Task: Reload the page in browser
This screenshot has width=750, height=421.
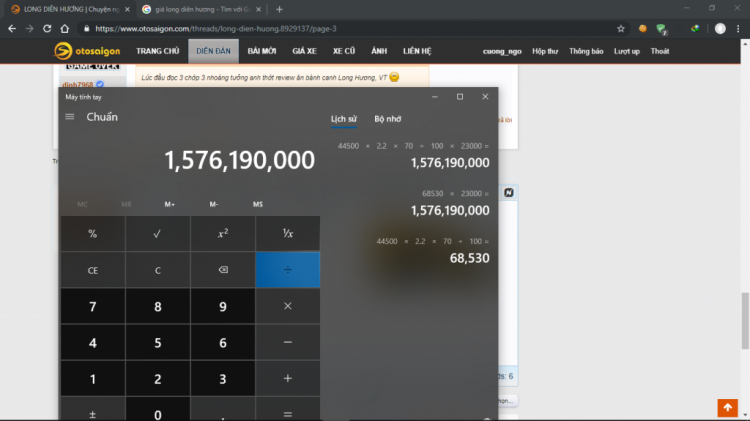Action: point(47,29)
